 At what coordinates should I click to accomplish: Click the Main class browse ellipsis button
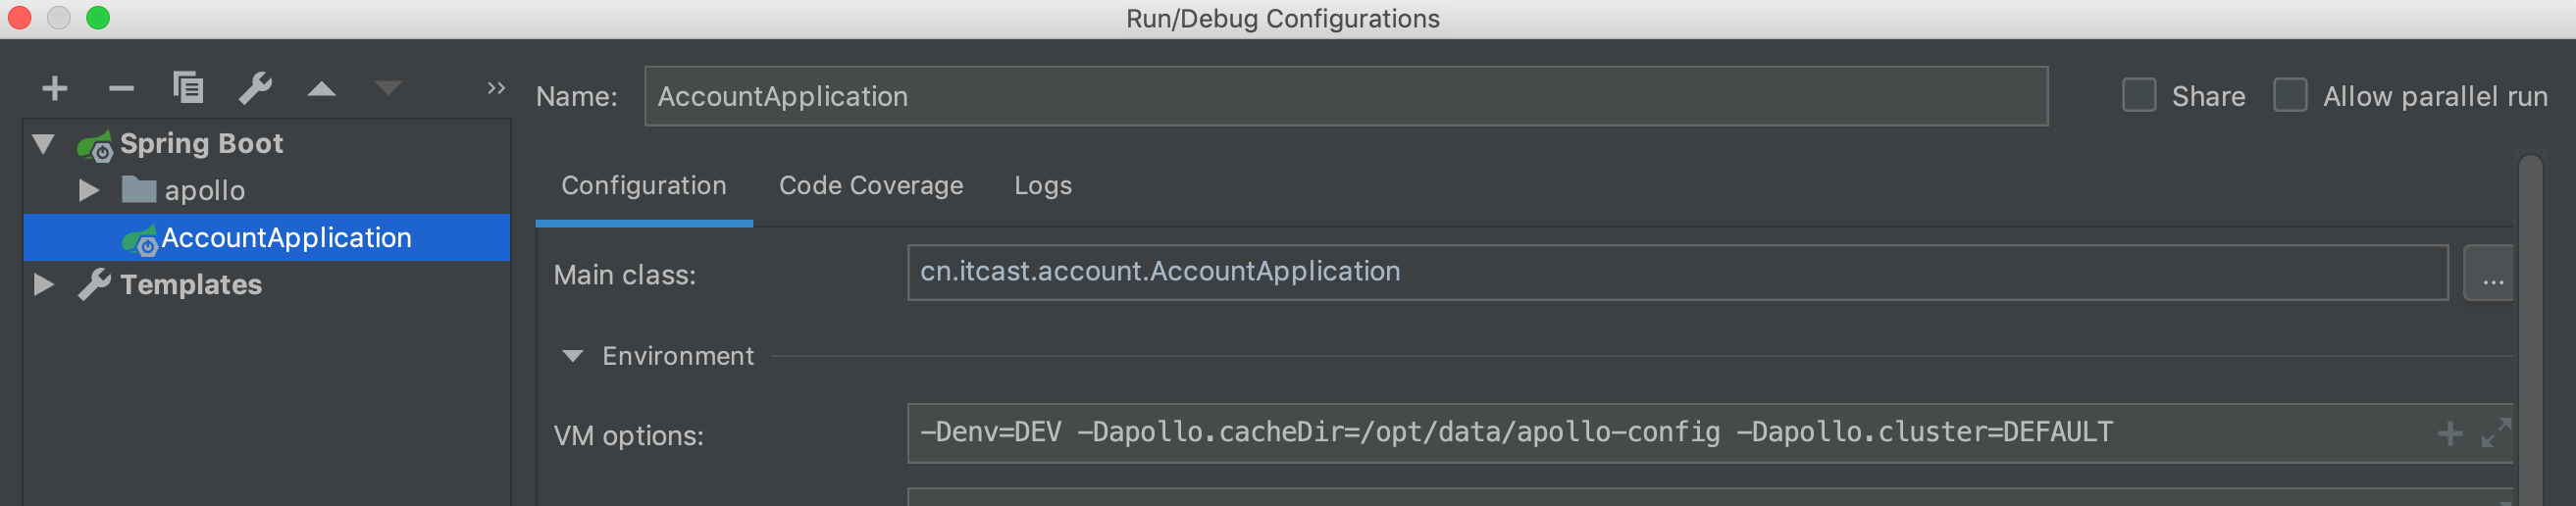2492,273
